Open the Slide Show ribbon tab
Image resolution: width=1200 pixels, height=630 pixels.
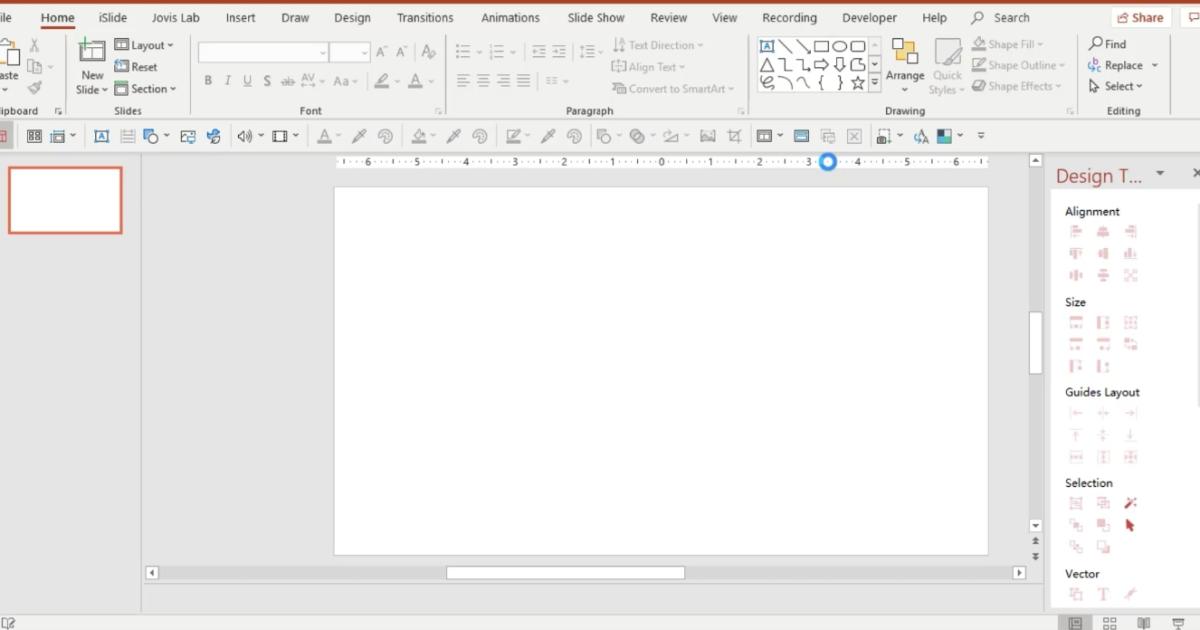(595, 17)
